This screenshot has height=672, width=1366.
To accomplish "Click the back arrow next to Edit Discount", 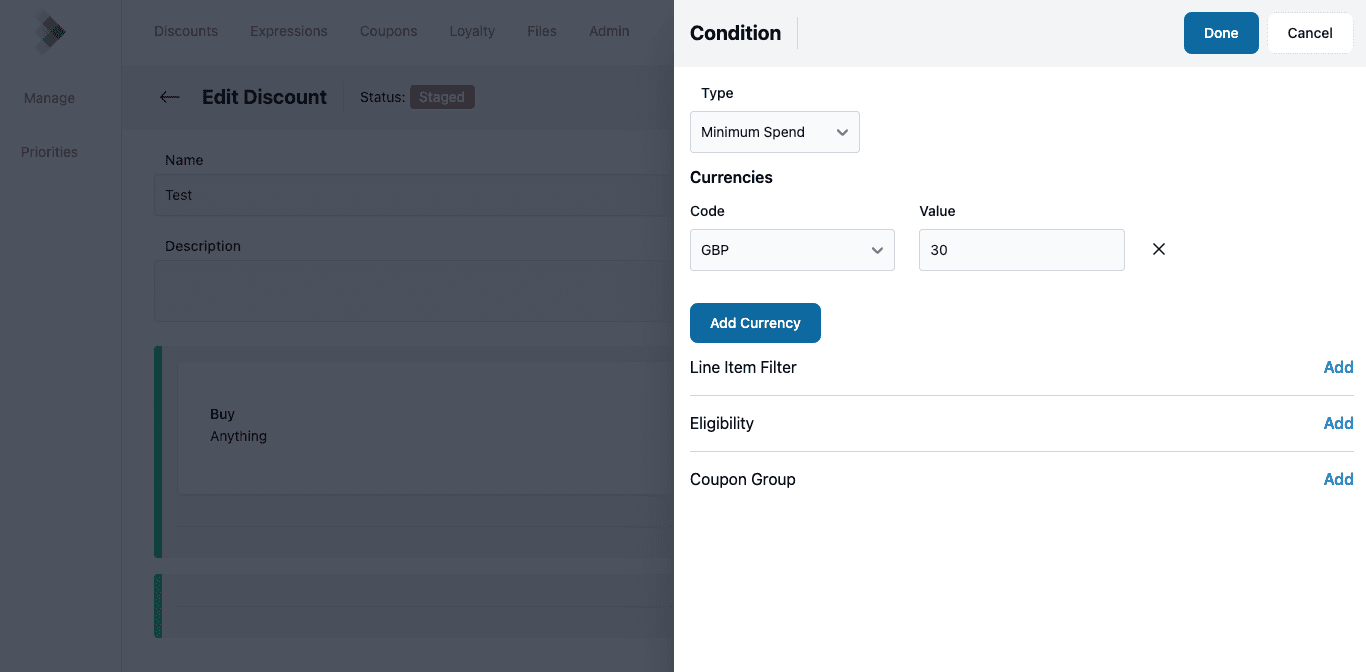I will coord(169,97).
